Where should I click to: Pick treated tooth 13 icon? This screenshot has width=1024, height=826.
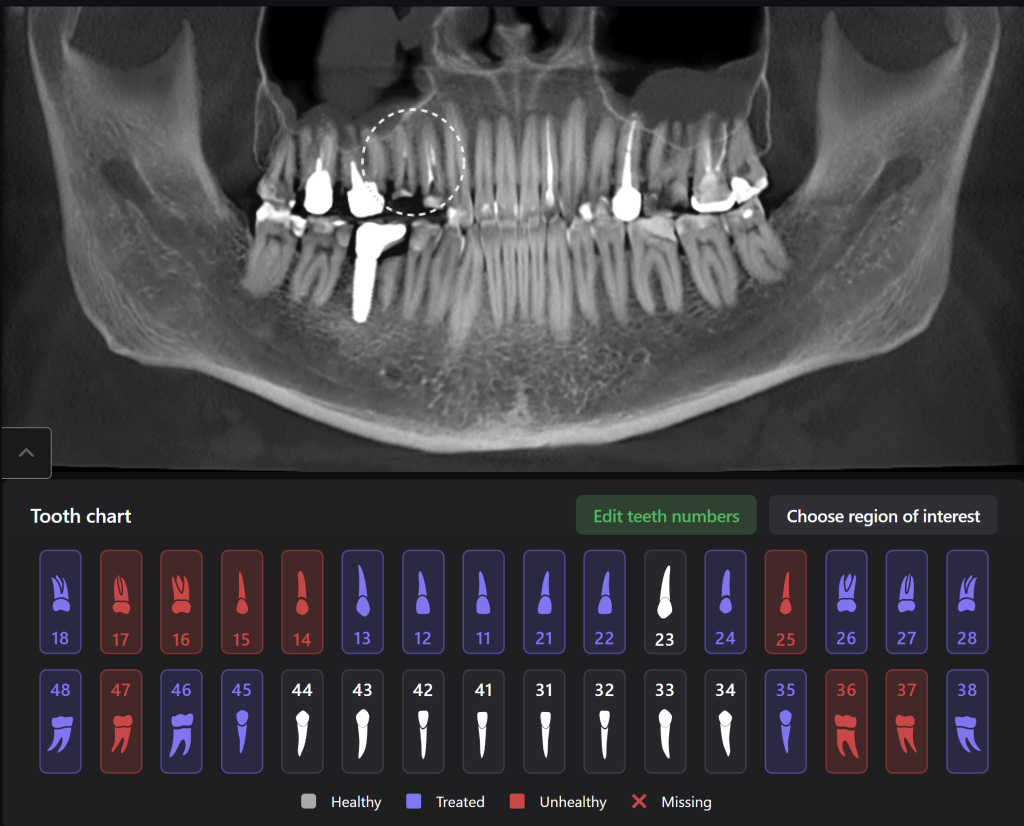(x=363, y=602)
